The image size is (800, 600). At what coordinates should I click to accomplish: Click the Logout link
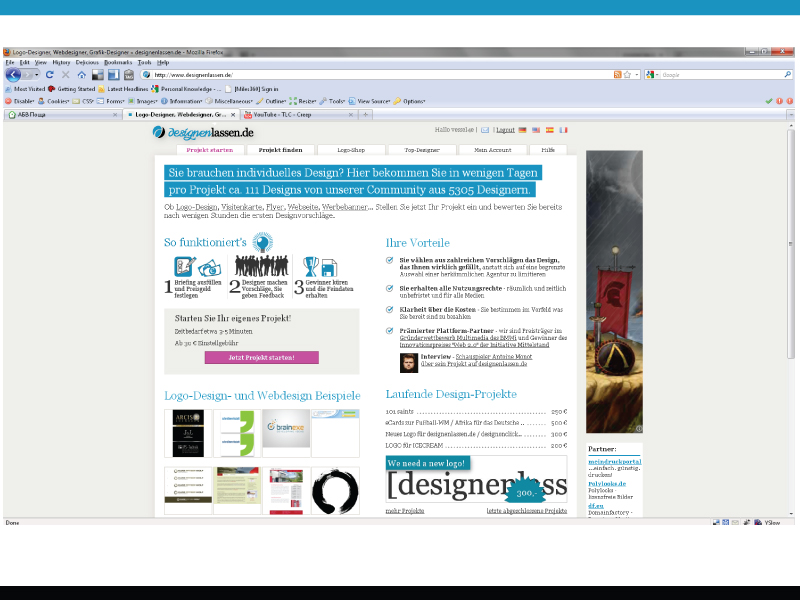coord(505,130)
